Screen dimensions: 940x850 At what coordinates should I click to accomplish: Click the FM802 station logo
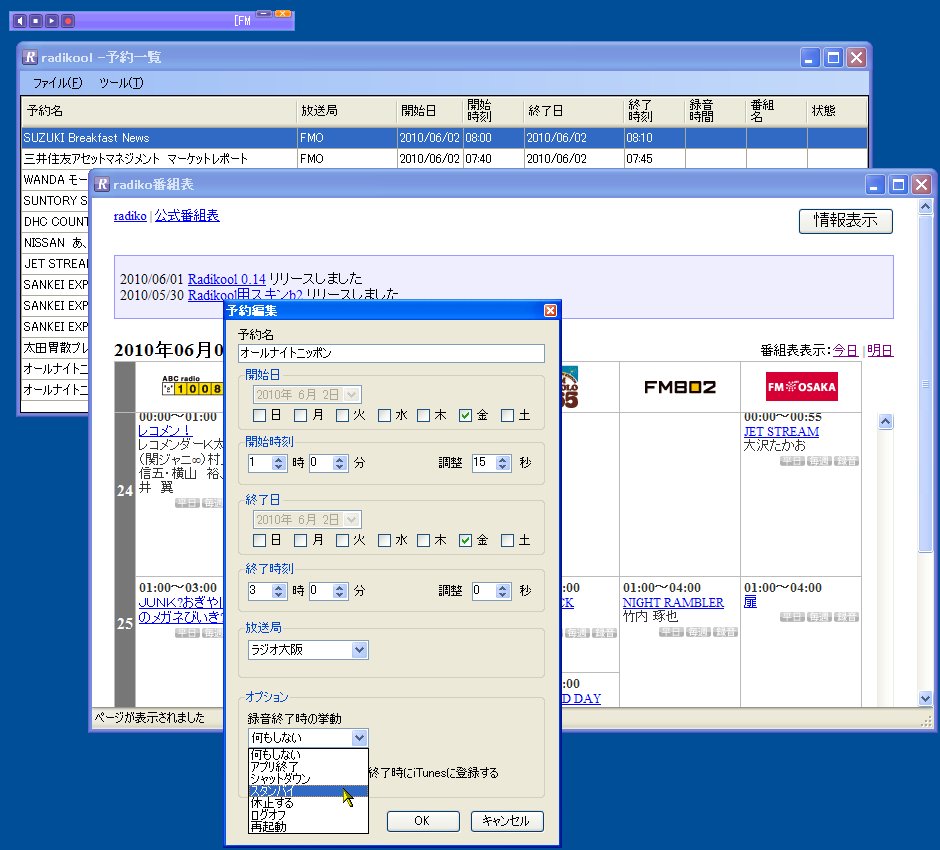click(x=680, y=387)
